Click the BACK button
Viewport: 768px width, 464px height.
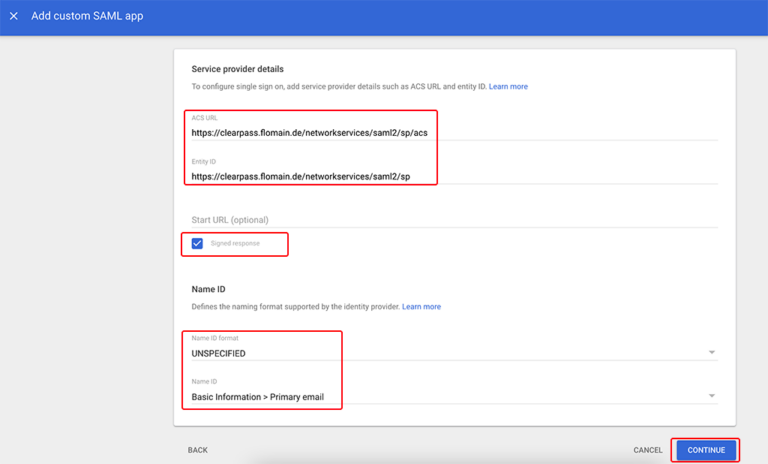point(198,450)
